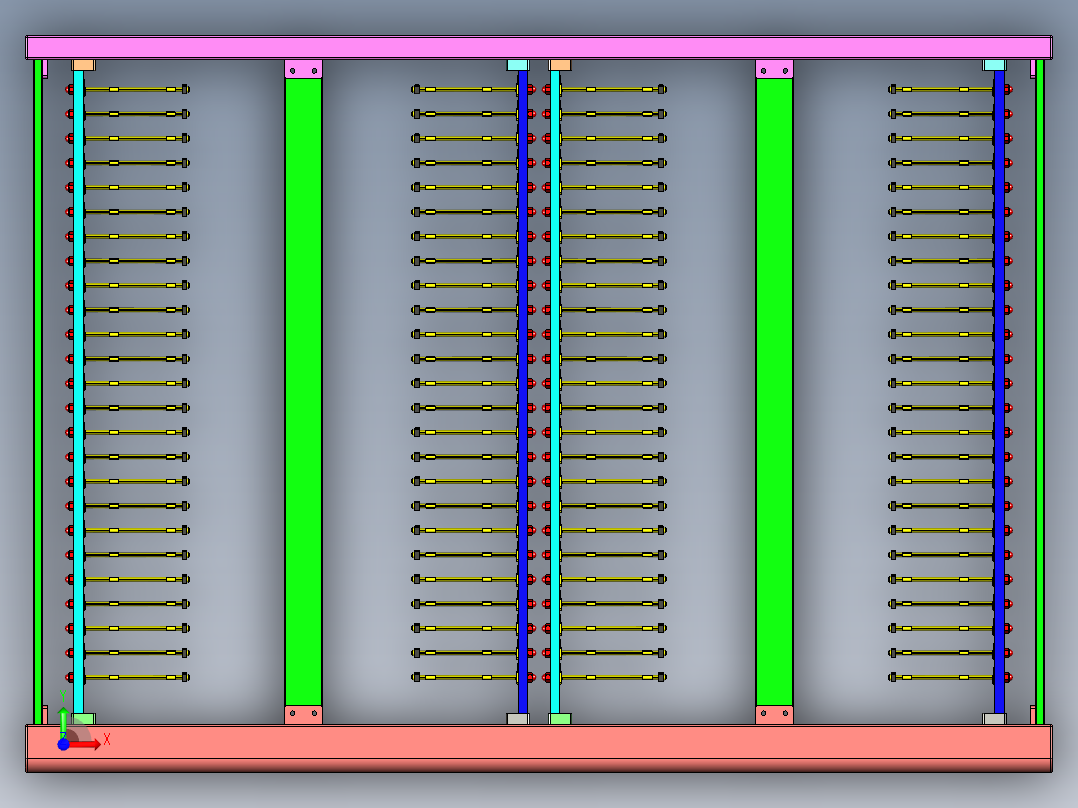Select cyan cap above the center blue rail
Viewport: 1078px width, 808px height.
518,65
